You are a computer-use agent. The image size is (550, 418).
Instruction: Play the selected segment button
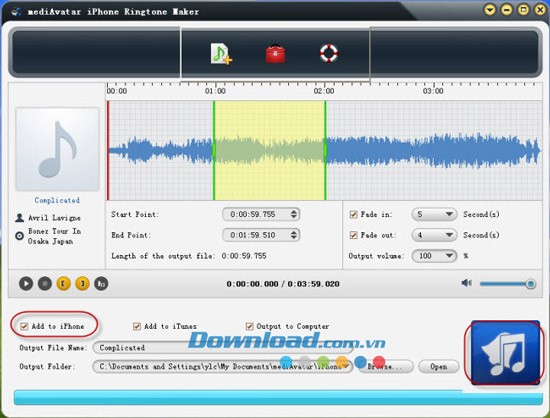(x=101, y=283)
